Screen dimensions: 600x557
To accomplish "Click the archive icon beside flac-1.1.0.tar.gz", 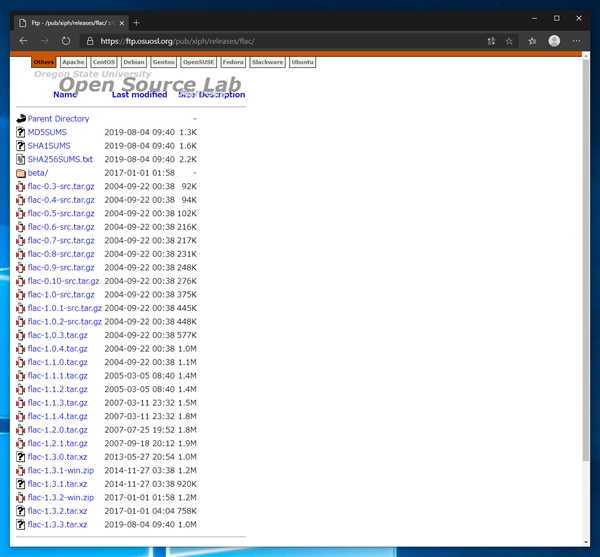I will coord(21,362).
